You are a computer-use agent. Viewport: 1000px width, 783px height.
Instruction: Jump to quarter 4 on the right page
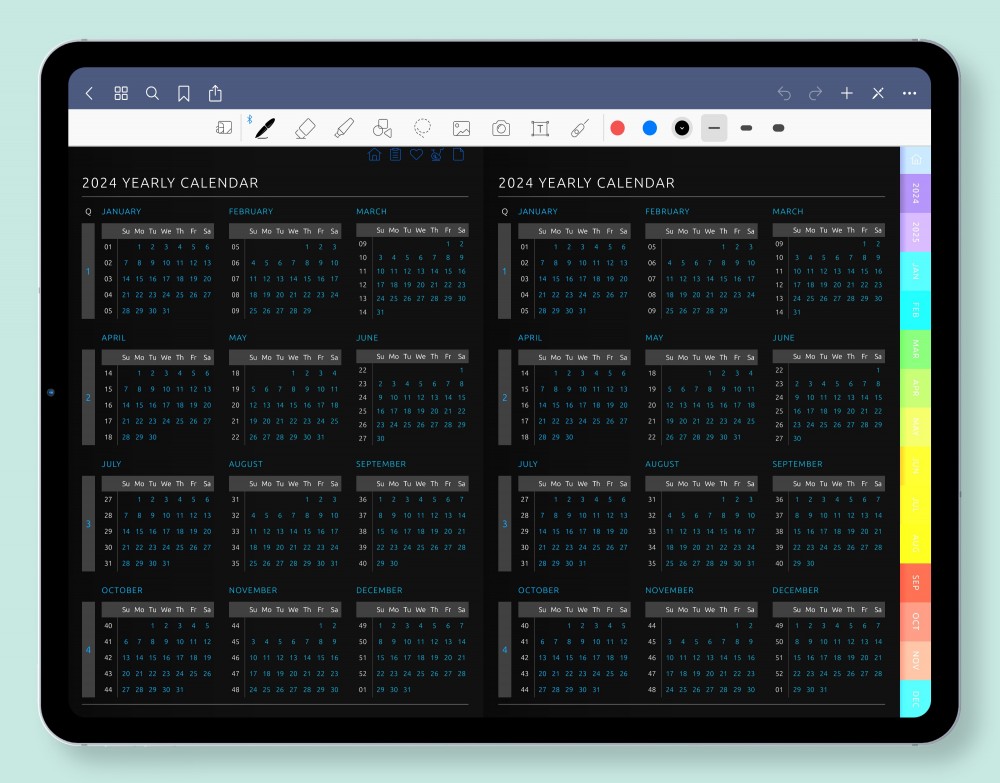pos(504,650)
